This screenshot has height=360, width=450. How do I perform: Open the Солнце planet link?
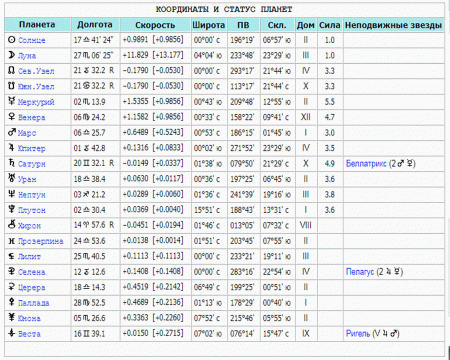pos(31,40)
